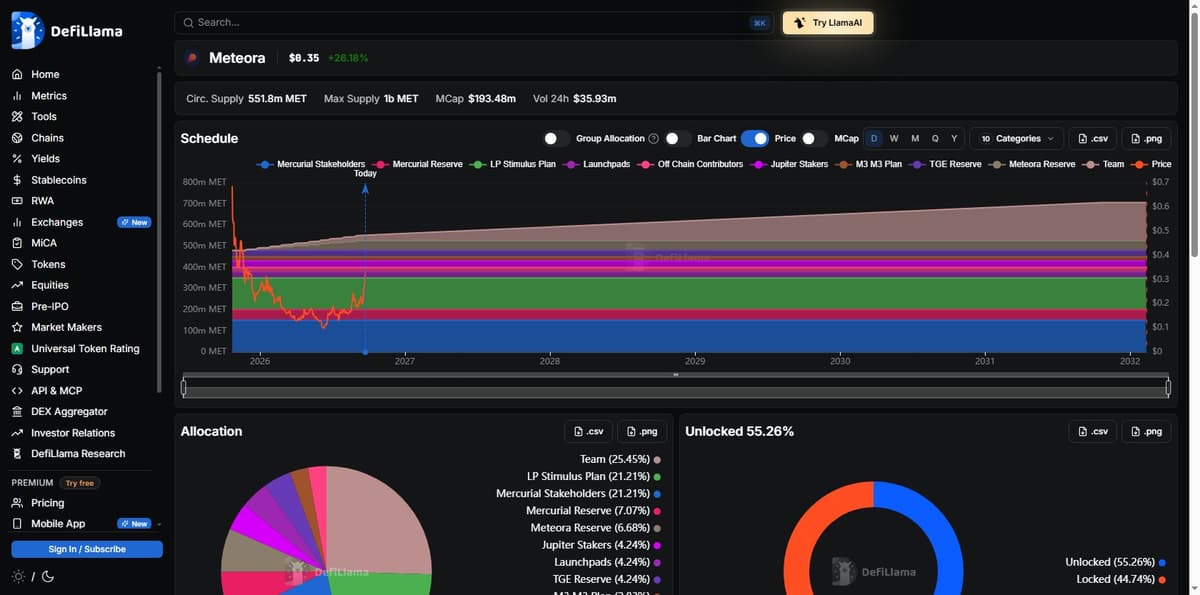This screenshot has width=1200, height=595.
Task: Download Schedule chart as .png
Action: point(1146,139)
